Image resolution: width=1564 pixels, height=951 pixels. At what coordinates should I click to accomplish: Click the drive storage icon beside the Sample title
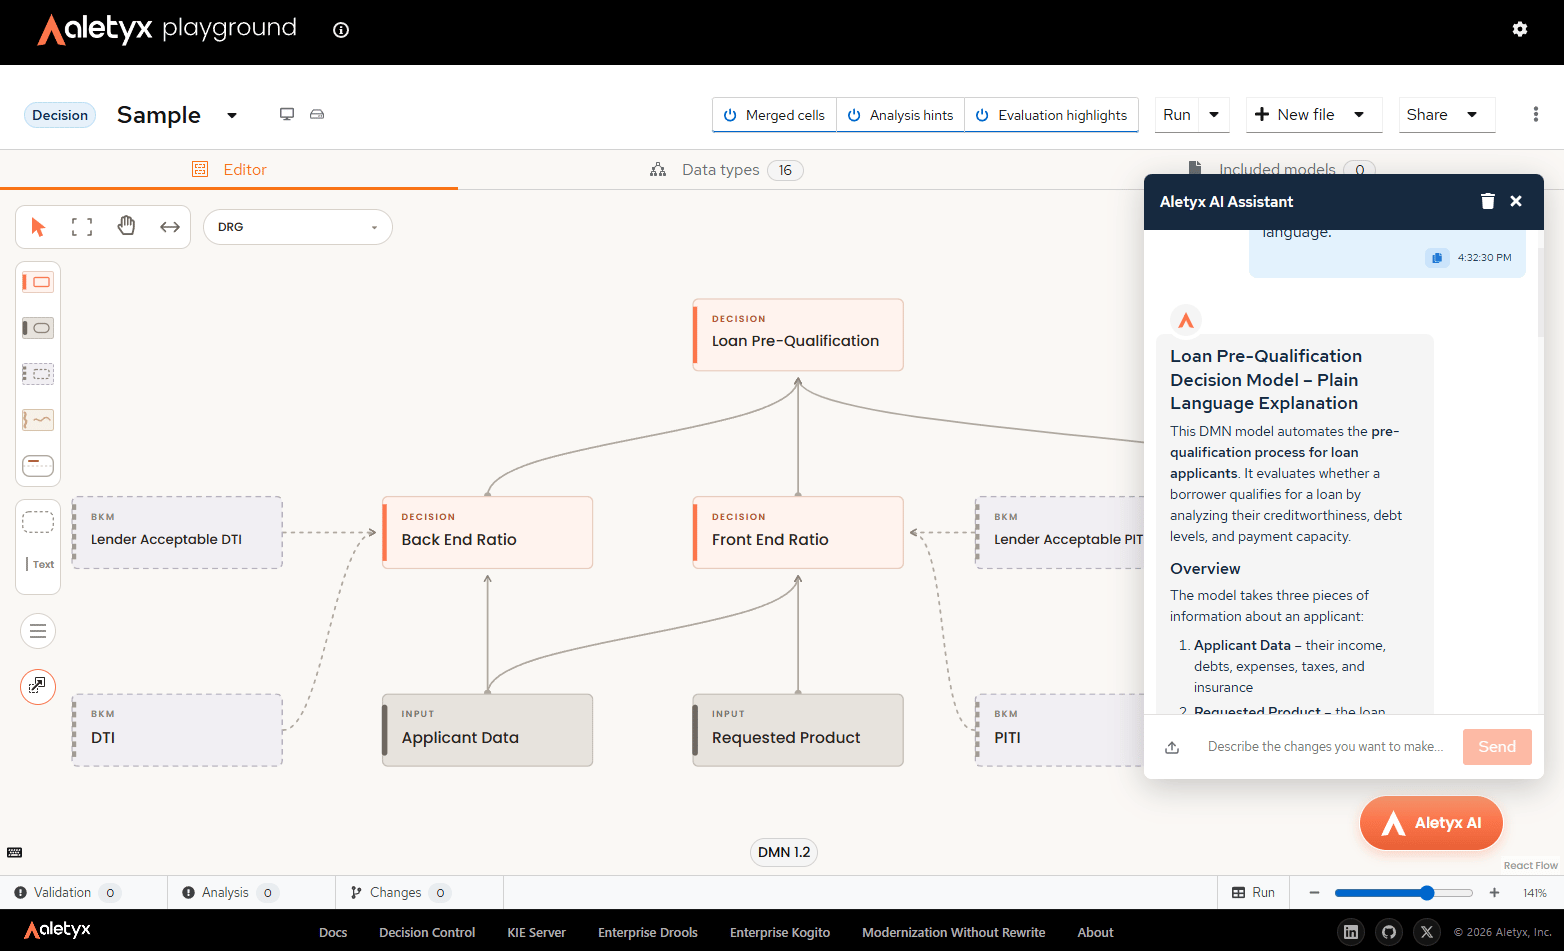(x=317, y=114)
